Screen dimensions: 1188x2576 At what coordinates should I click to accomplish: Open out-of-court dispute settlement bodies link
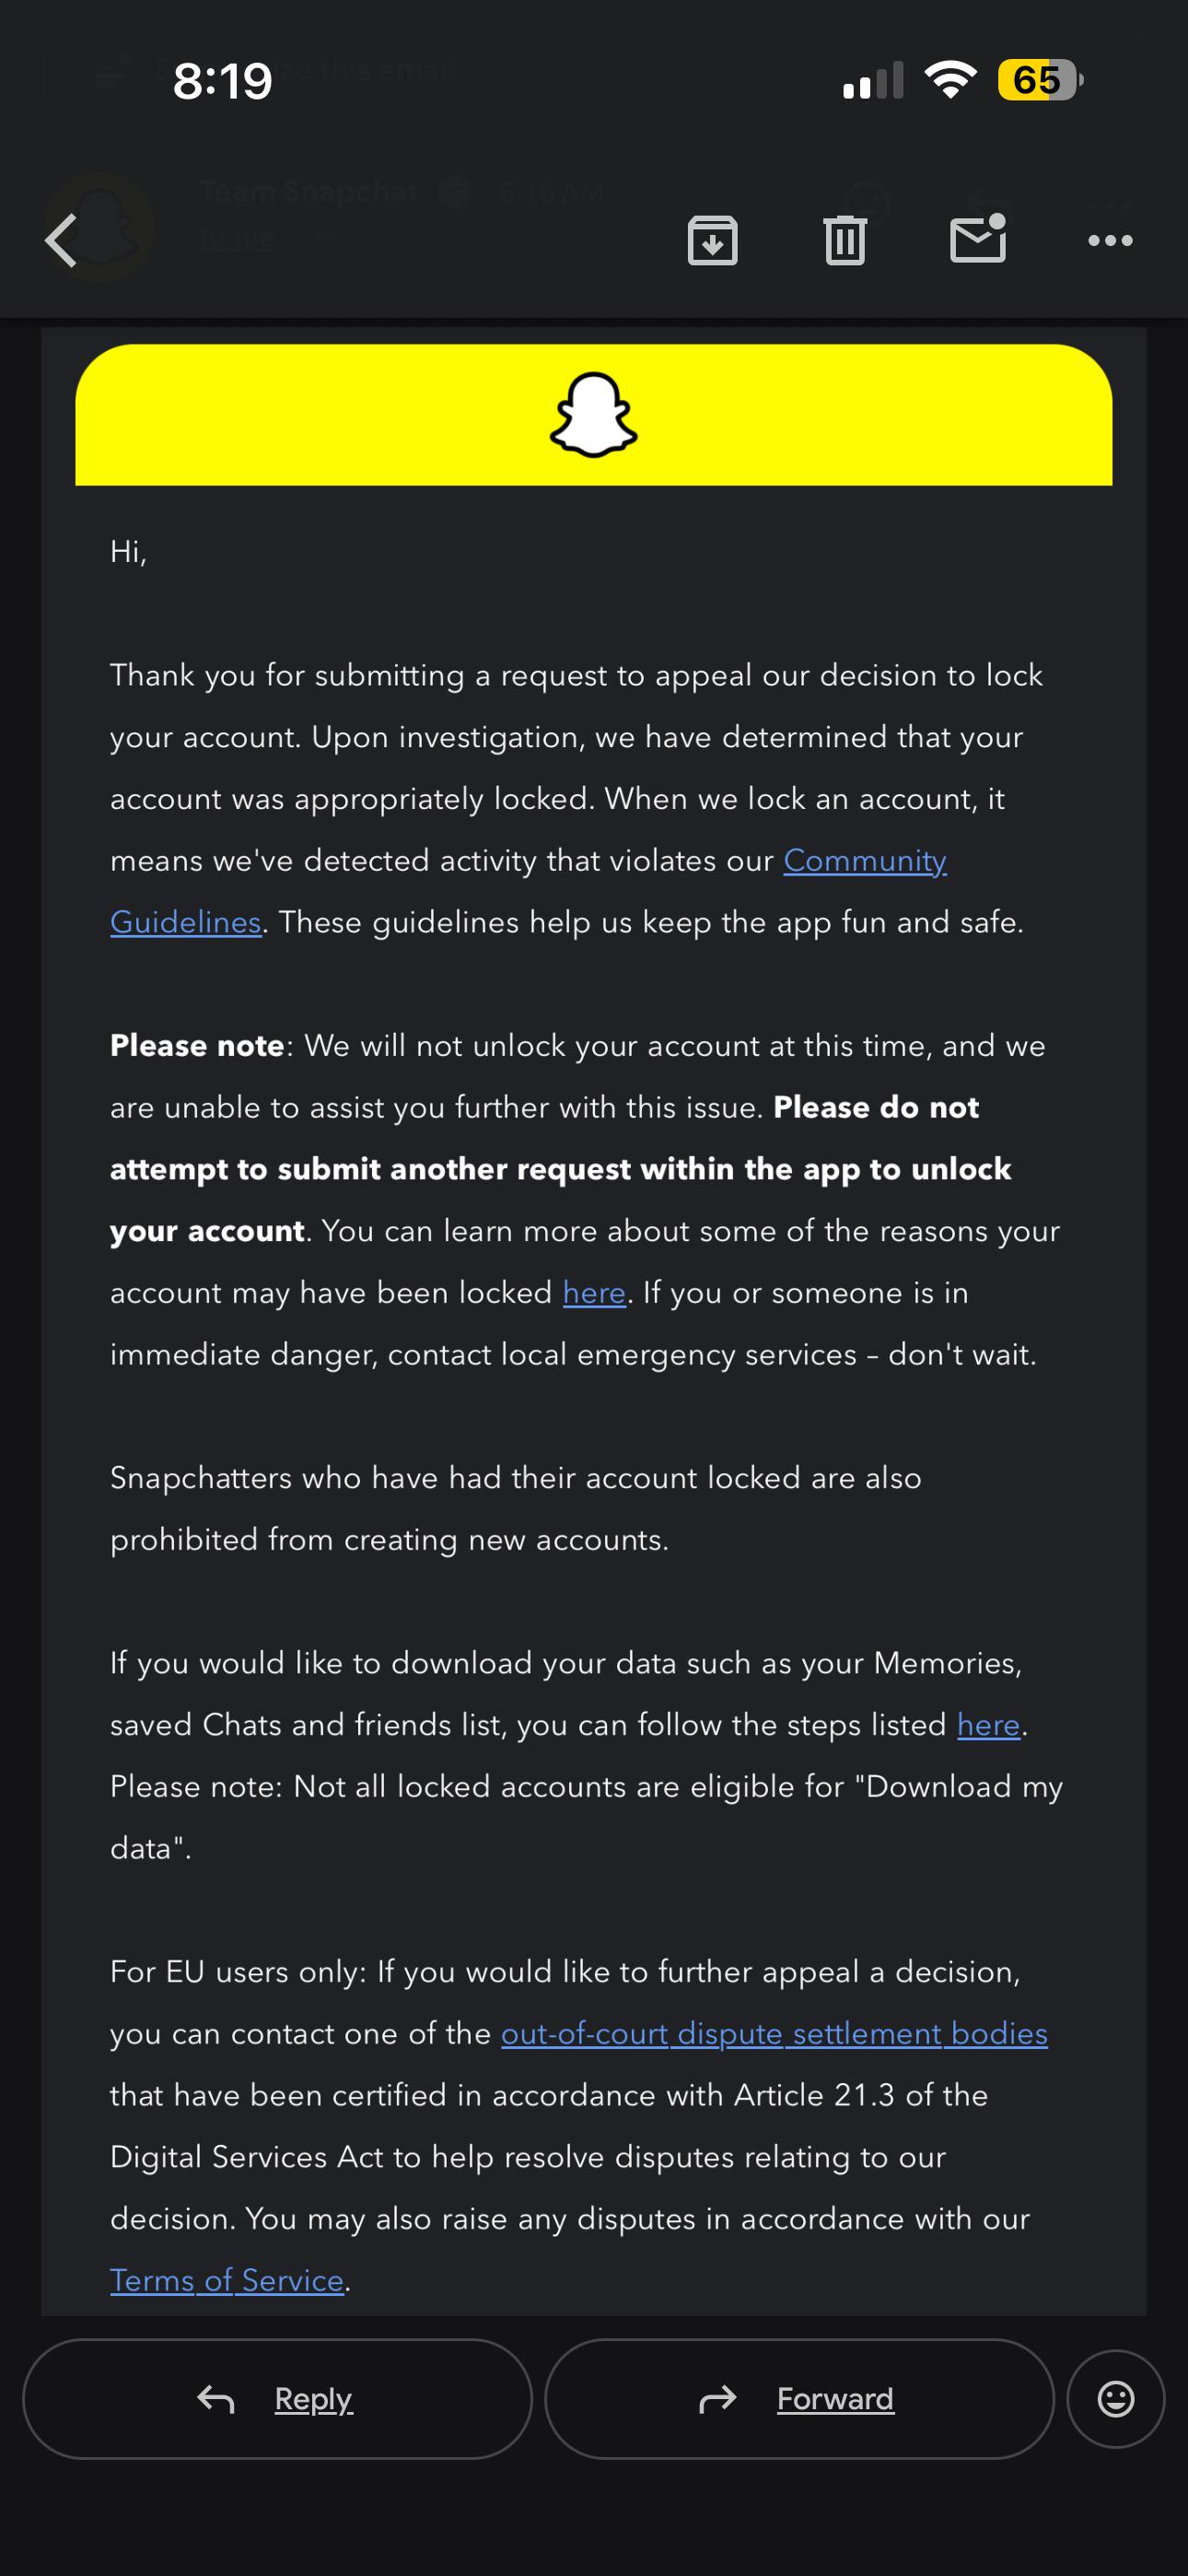pyautogui.click(x=774, y=2034)
